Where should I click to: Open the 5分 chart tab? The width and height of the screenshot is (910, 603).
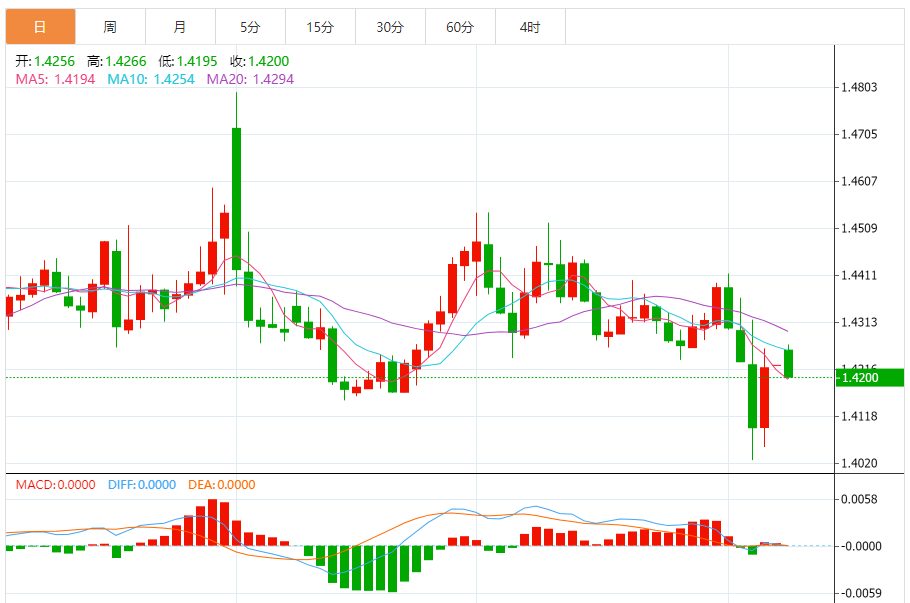(x=250, y=27)
